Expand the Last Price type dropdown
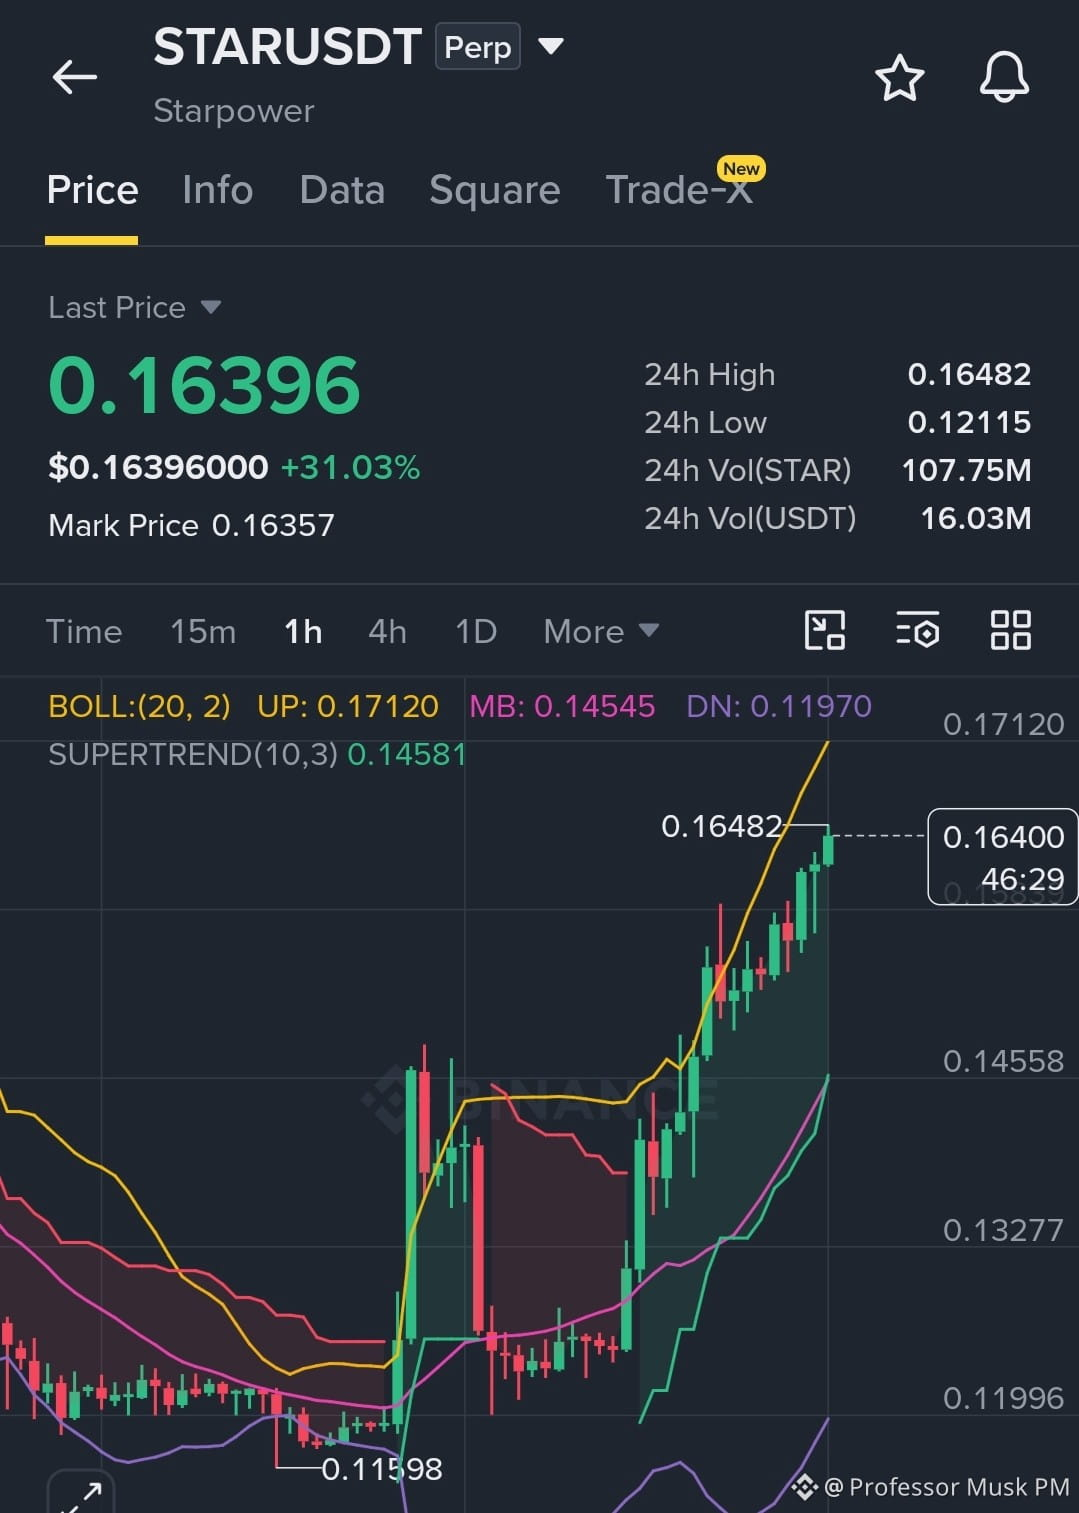 coord(210,307)
